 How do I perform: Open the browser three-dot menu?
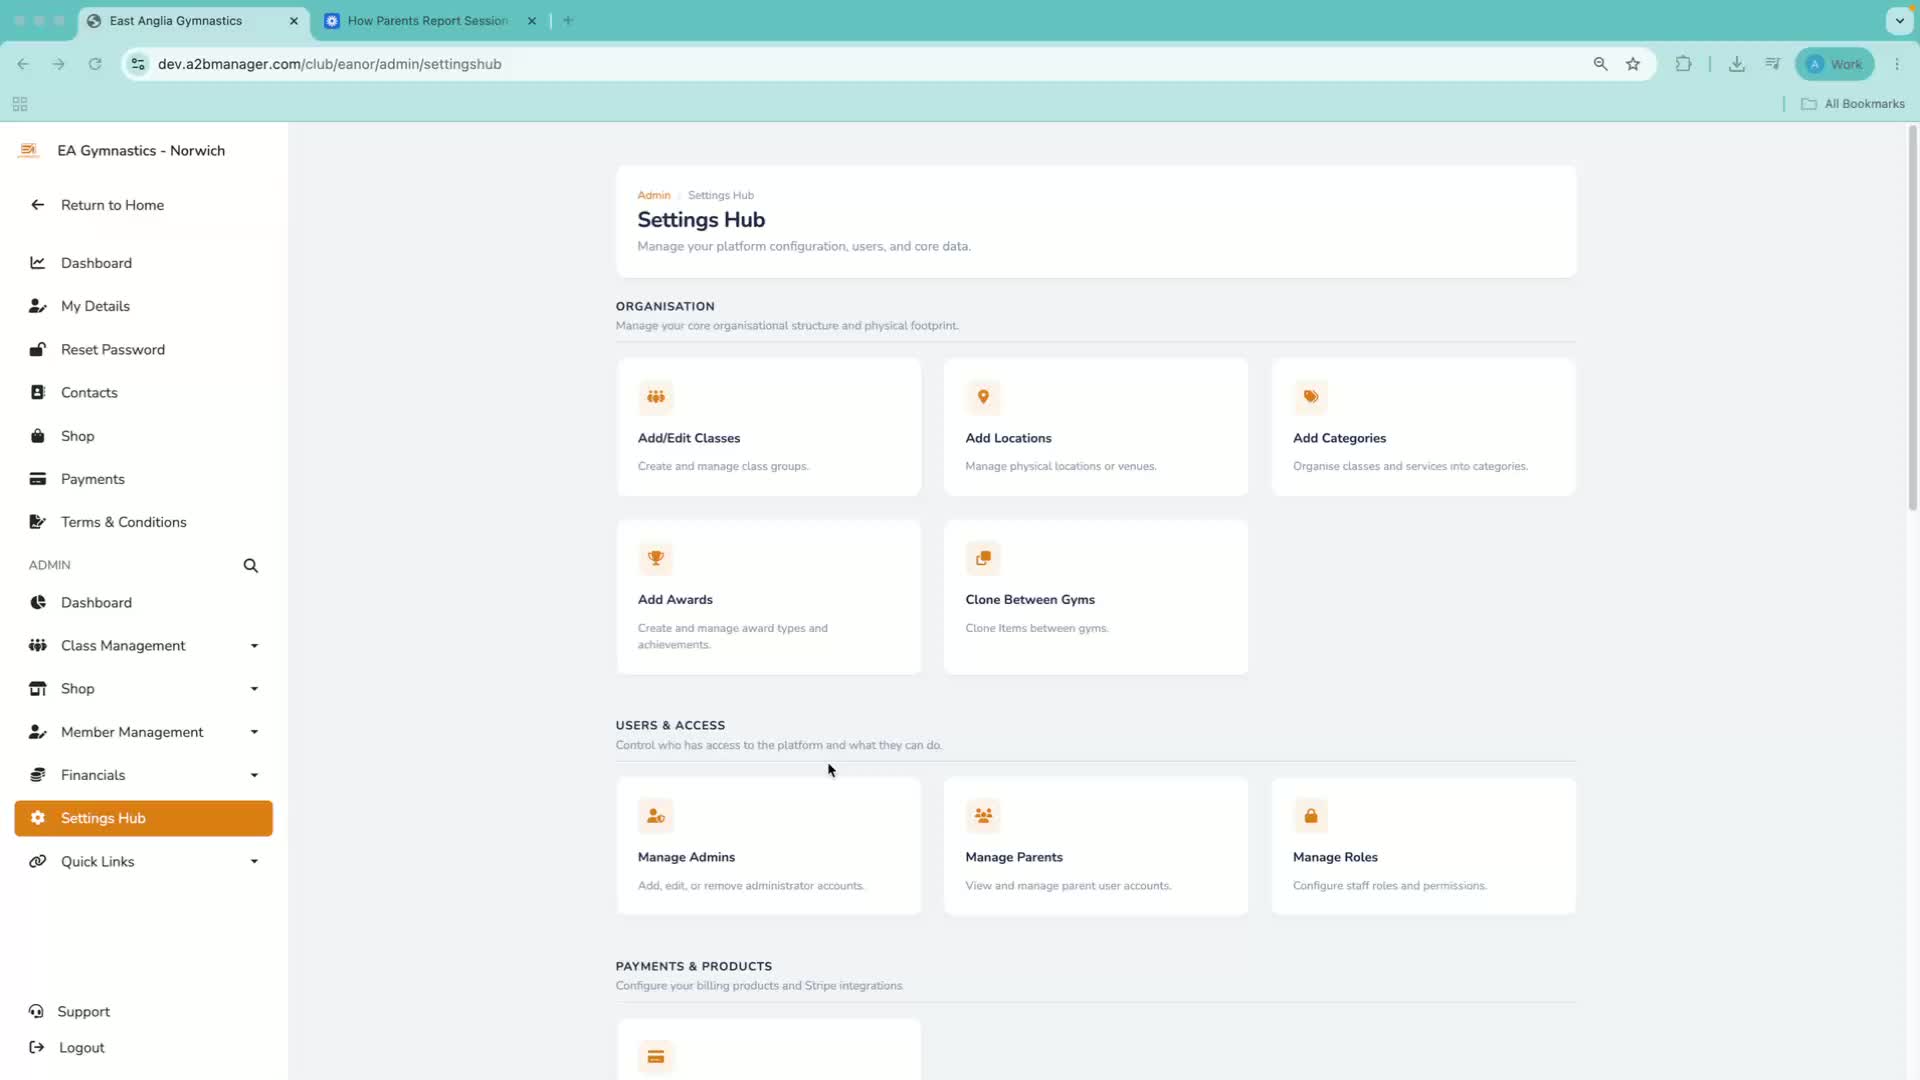point(1897,64)
